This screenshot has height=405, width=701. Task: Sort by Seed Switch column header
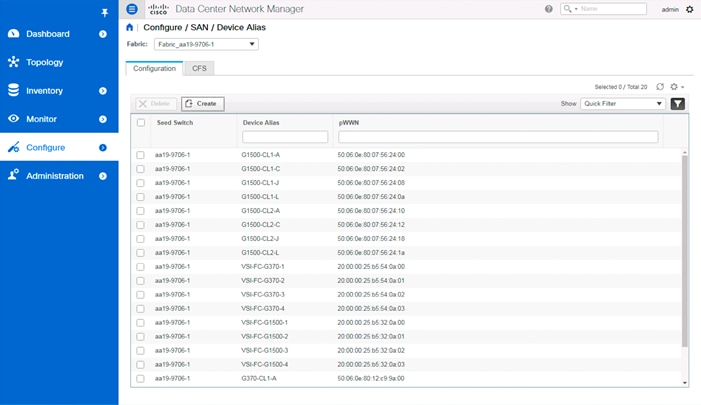coord(175,122)
